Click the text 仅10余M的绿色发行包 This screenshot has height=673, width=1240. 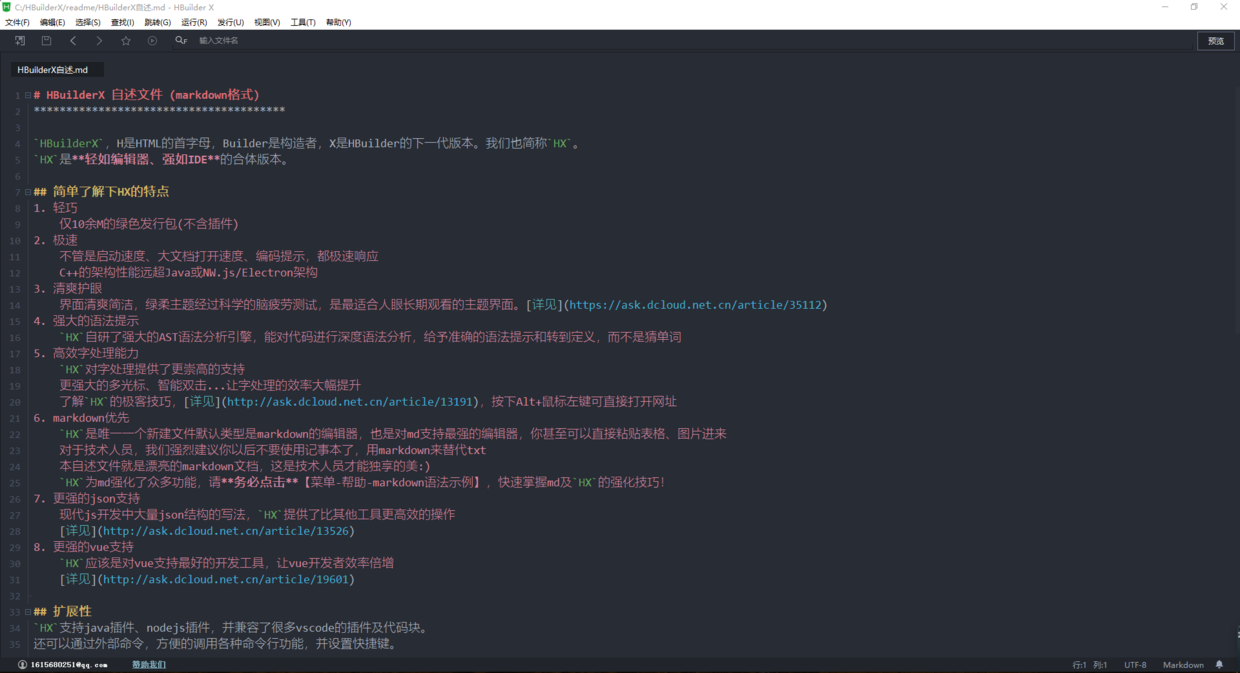click(118, 224)
